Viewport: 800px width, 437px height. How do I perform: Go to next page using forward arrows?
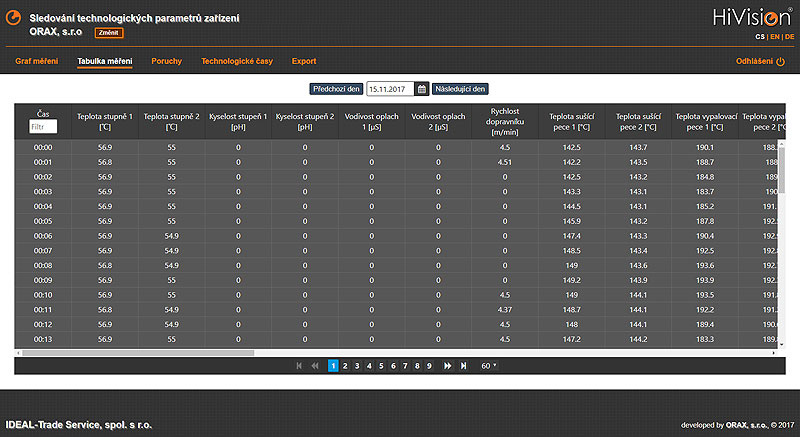click(447, 366)
